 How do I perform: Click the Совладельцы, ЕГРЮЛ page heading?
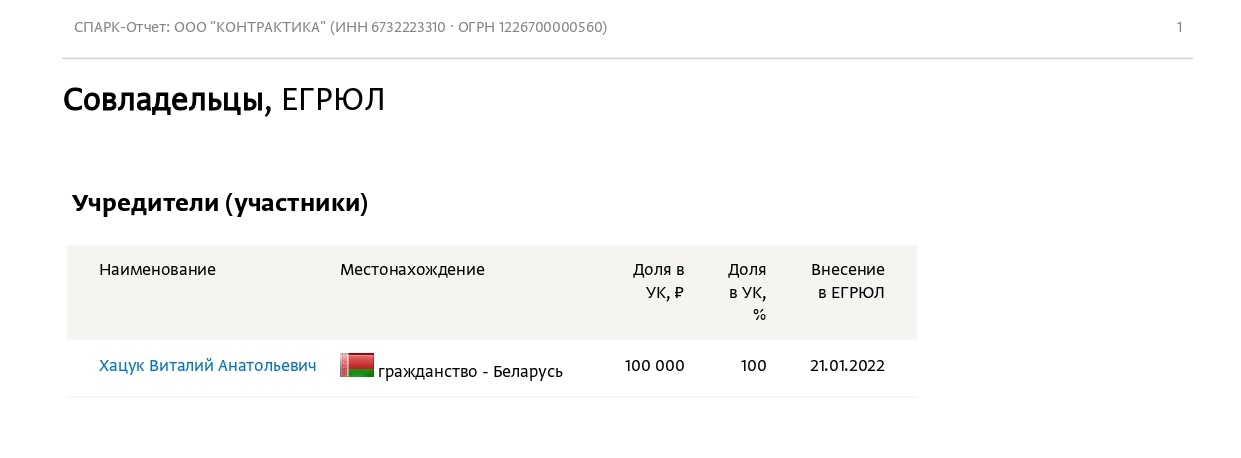pos(224,100)
